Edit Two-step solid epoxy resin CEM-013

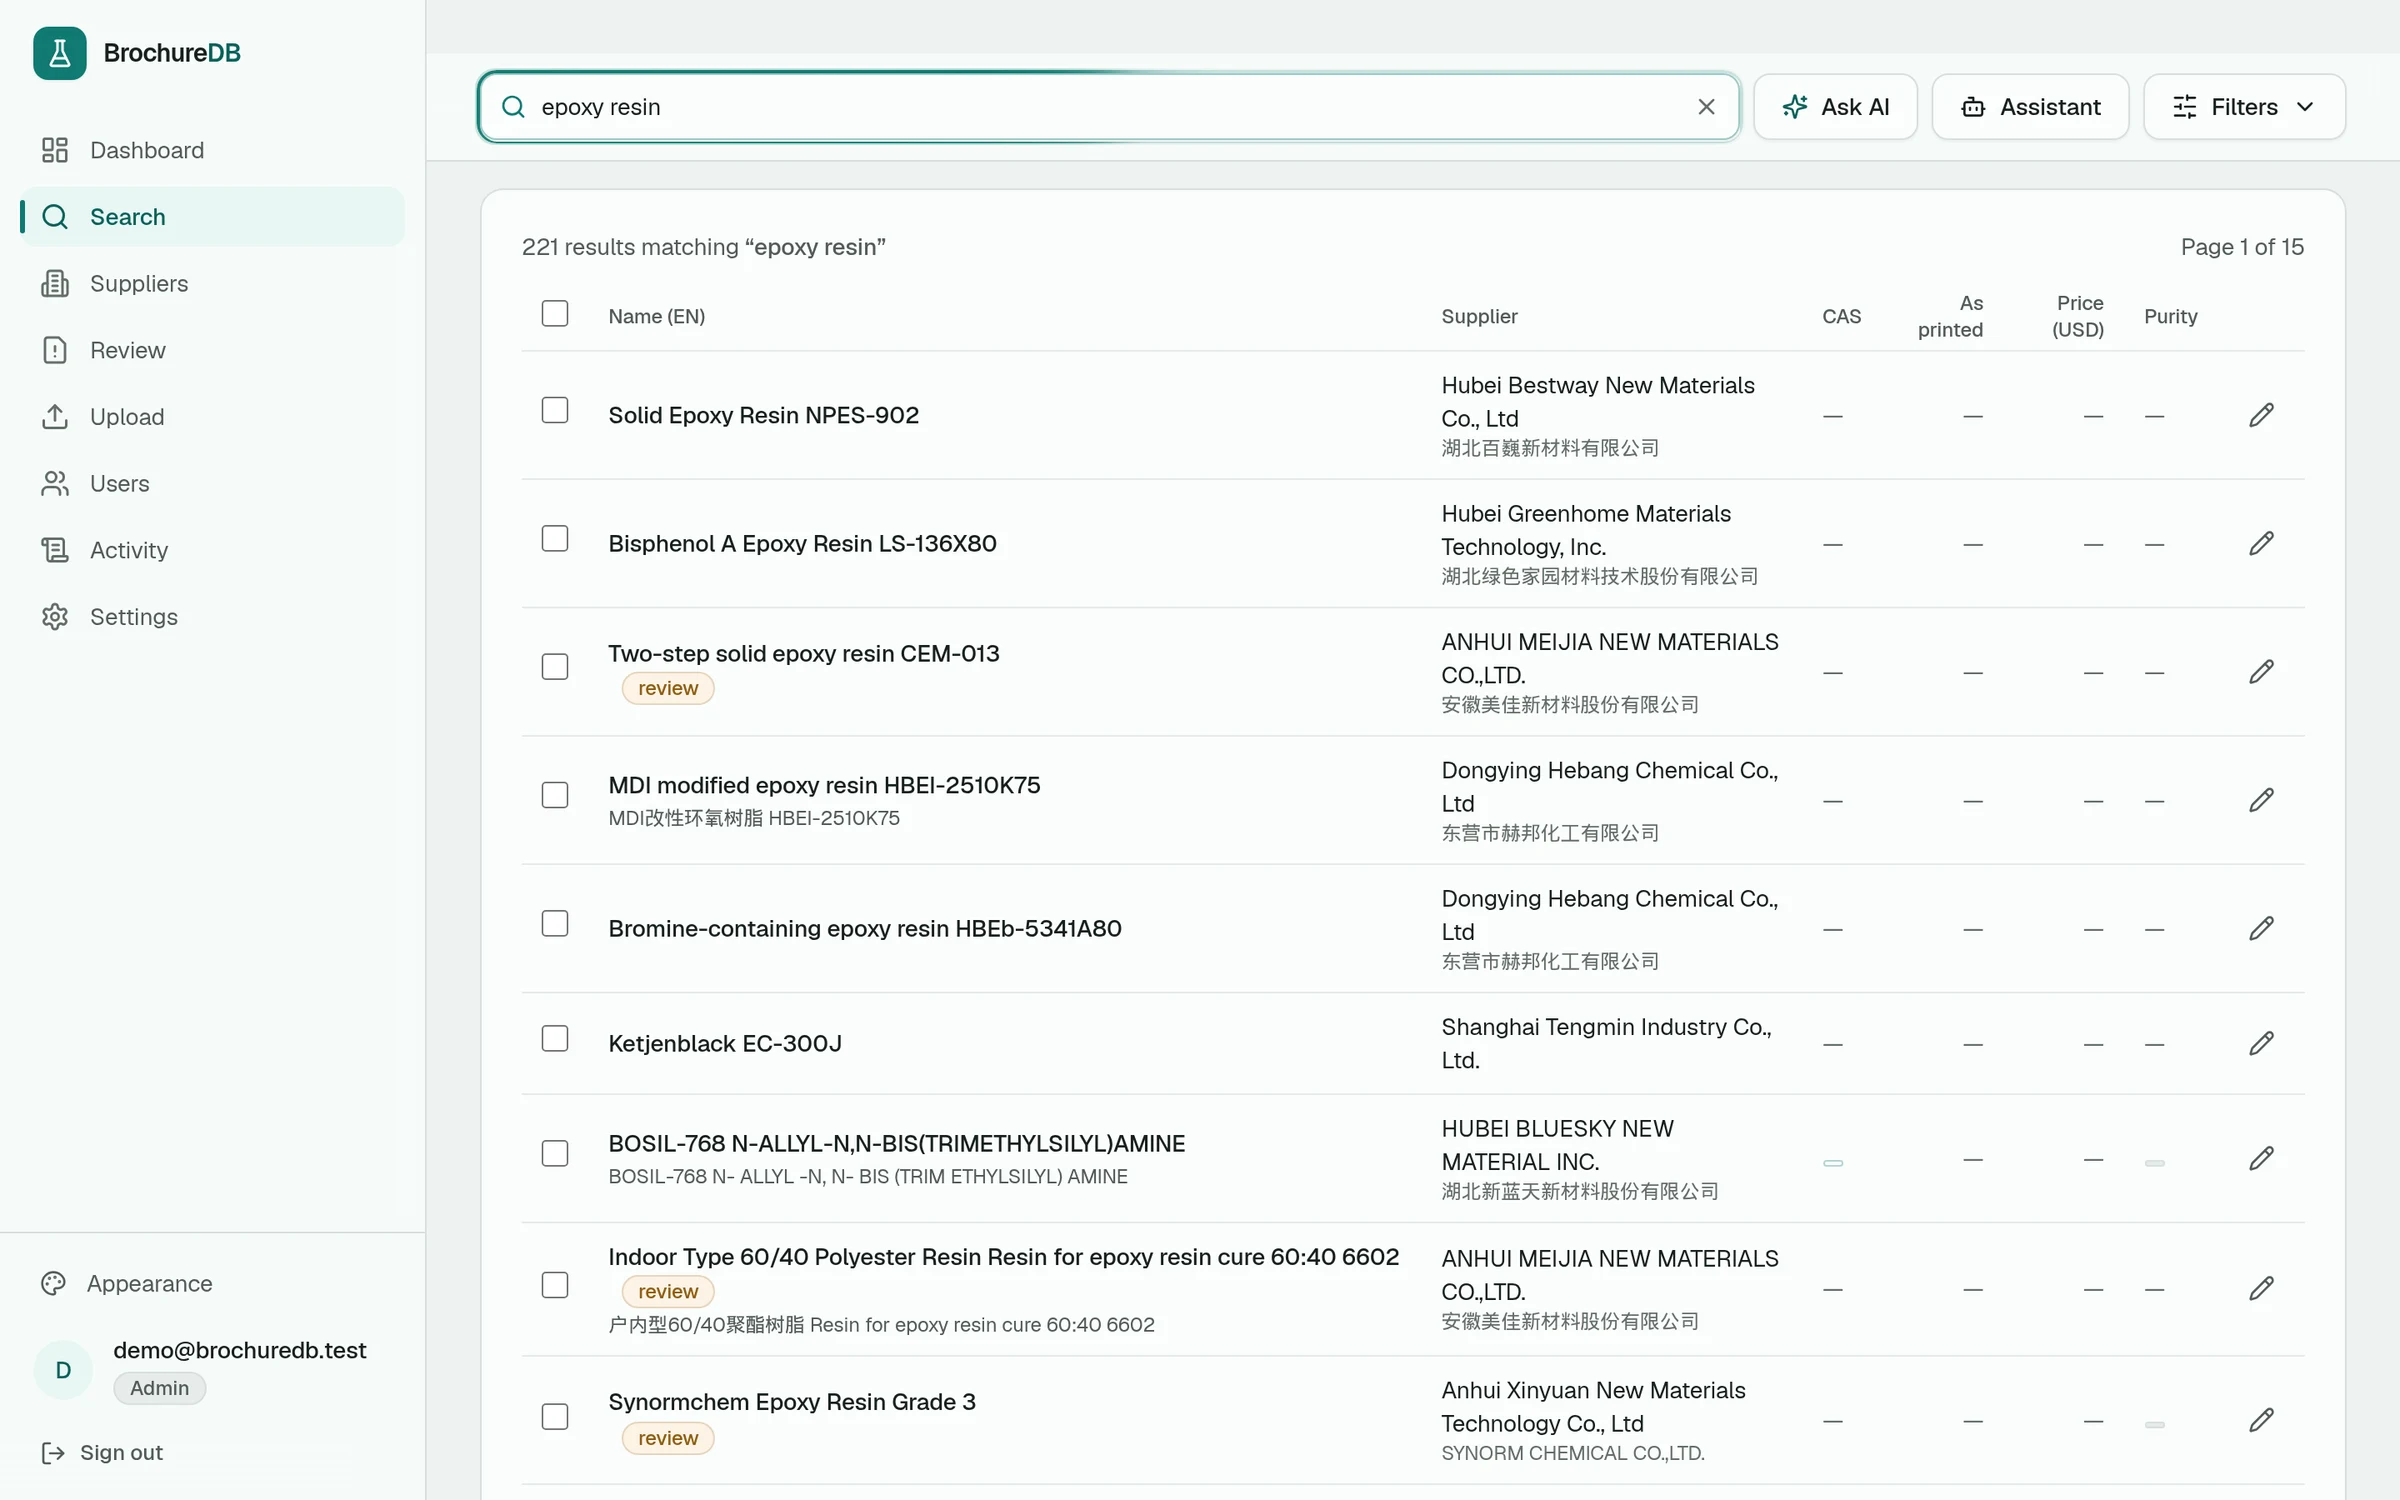click(x=2261, y=672)
